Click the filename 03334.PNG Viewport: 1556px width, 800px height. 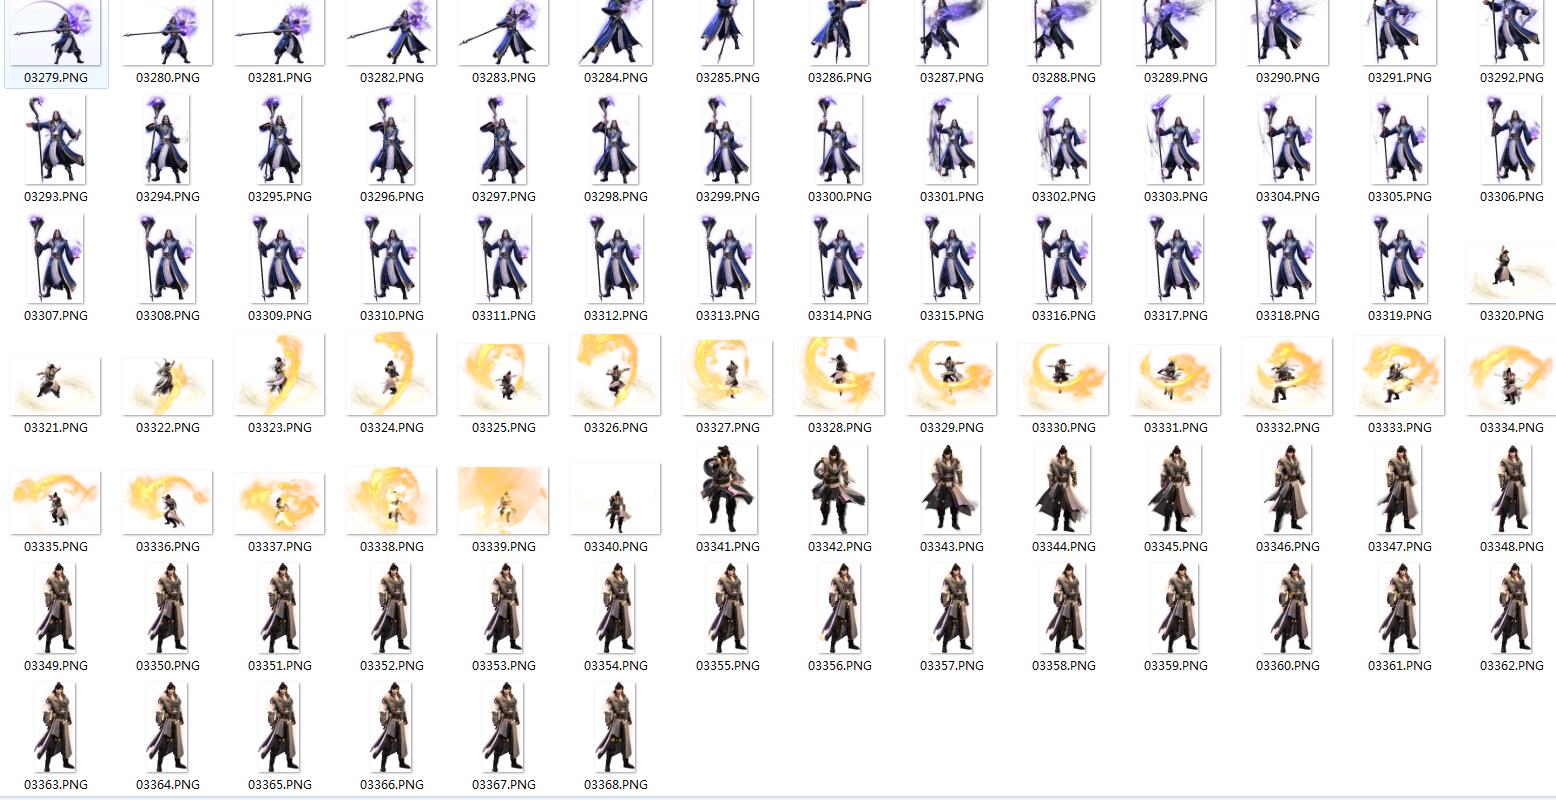point(1512,427)
